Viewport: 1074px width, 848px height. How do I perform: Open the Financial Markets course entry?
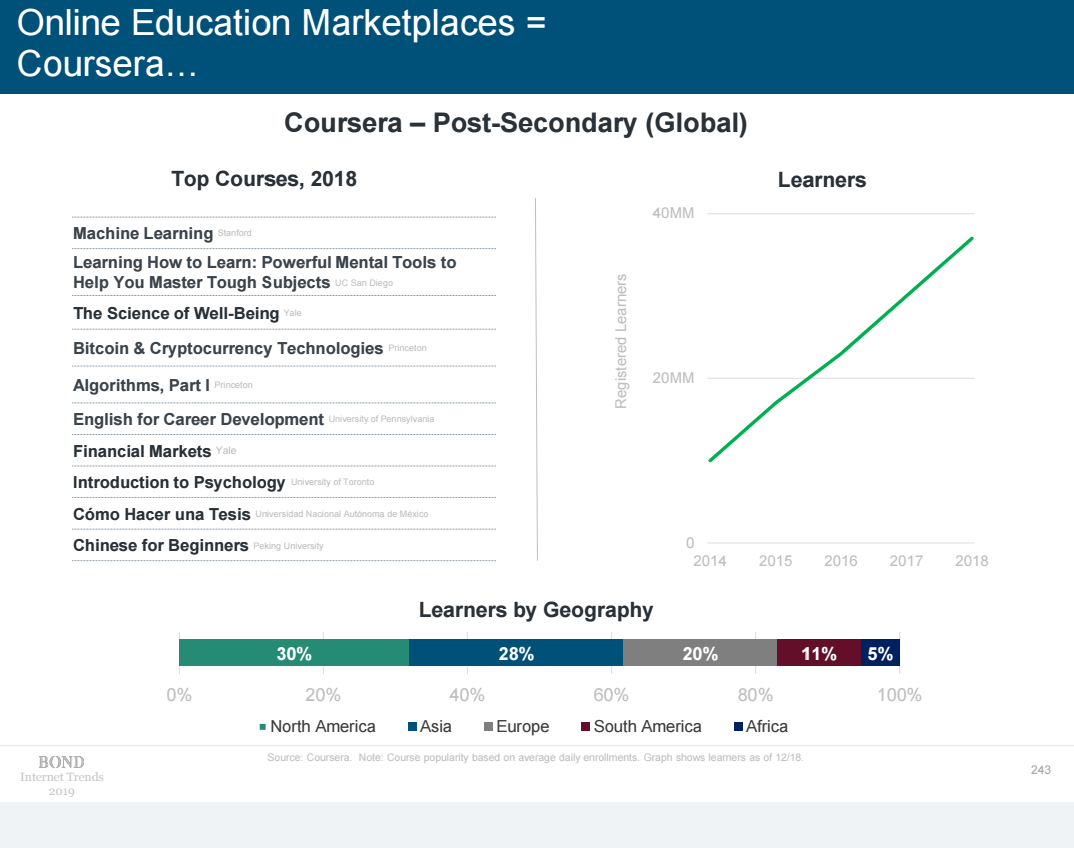pos(142,451)
